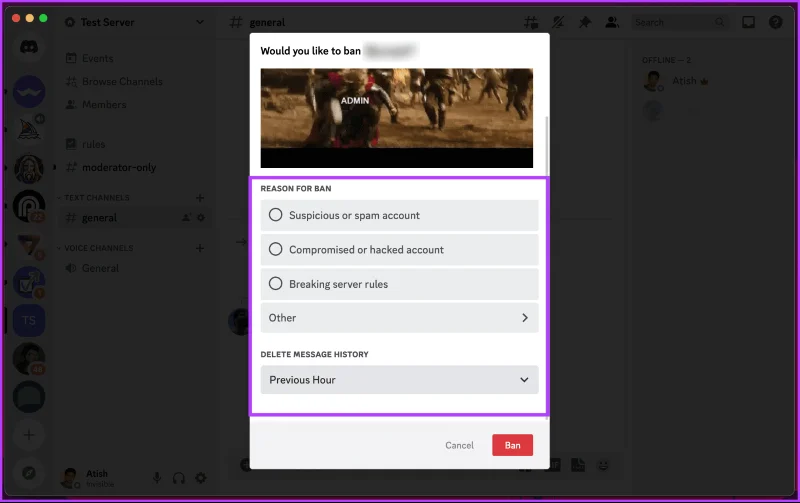Select Breaking server rules reason
This screenshot has height=503, width=800.
point(399,284)
